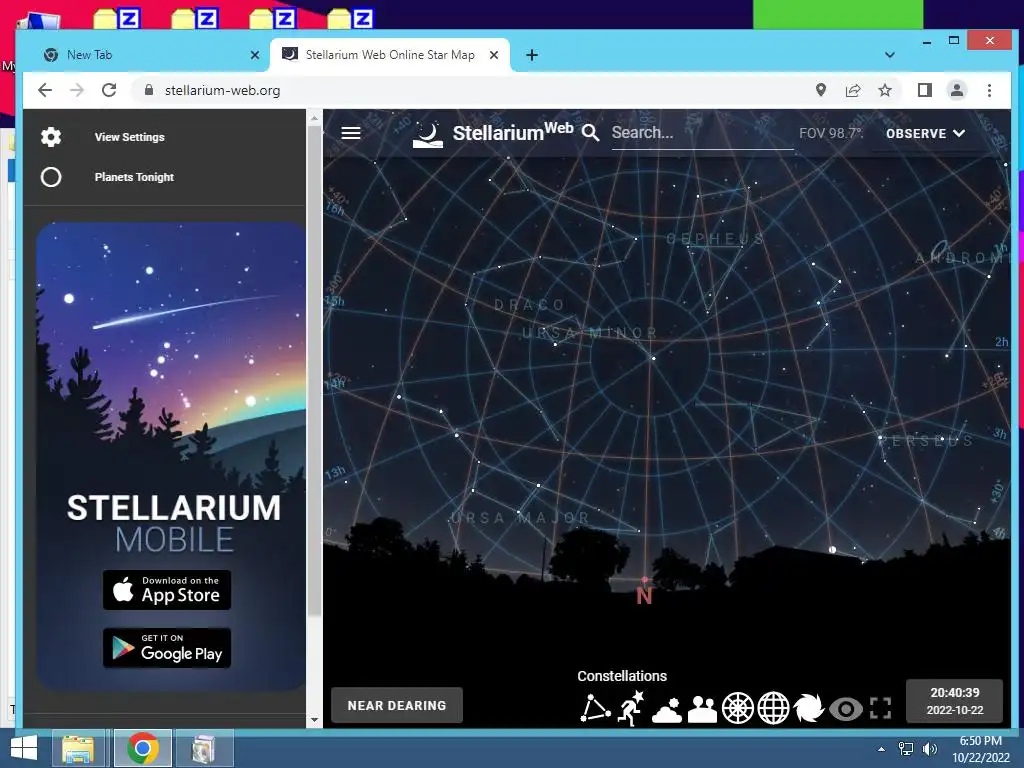Toggle atmosphere button in bottom toolbar

pos(667,709)
